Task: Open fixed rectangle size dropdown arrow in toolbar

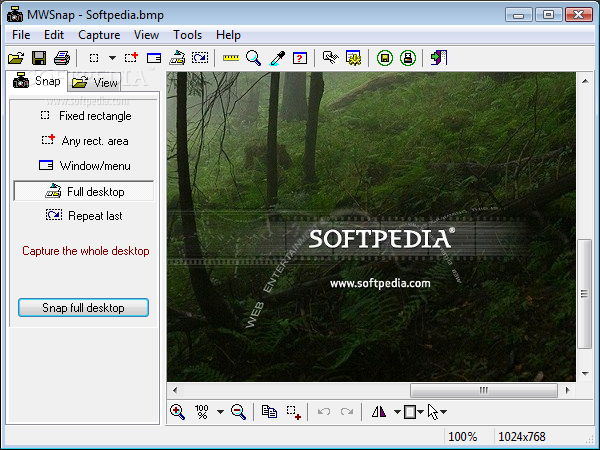Action: point(112,58)
